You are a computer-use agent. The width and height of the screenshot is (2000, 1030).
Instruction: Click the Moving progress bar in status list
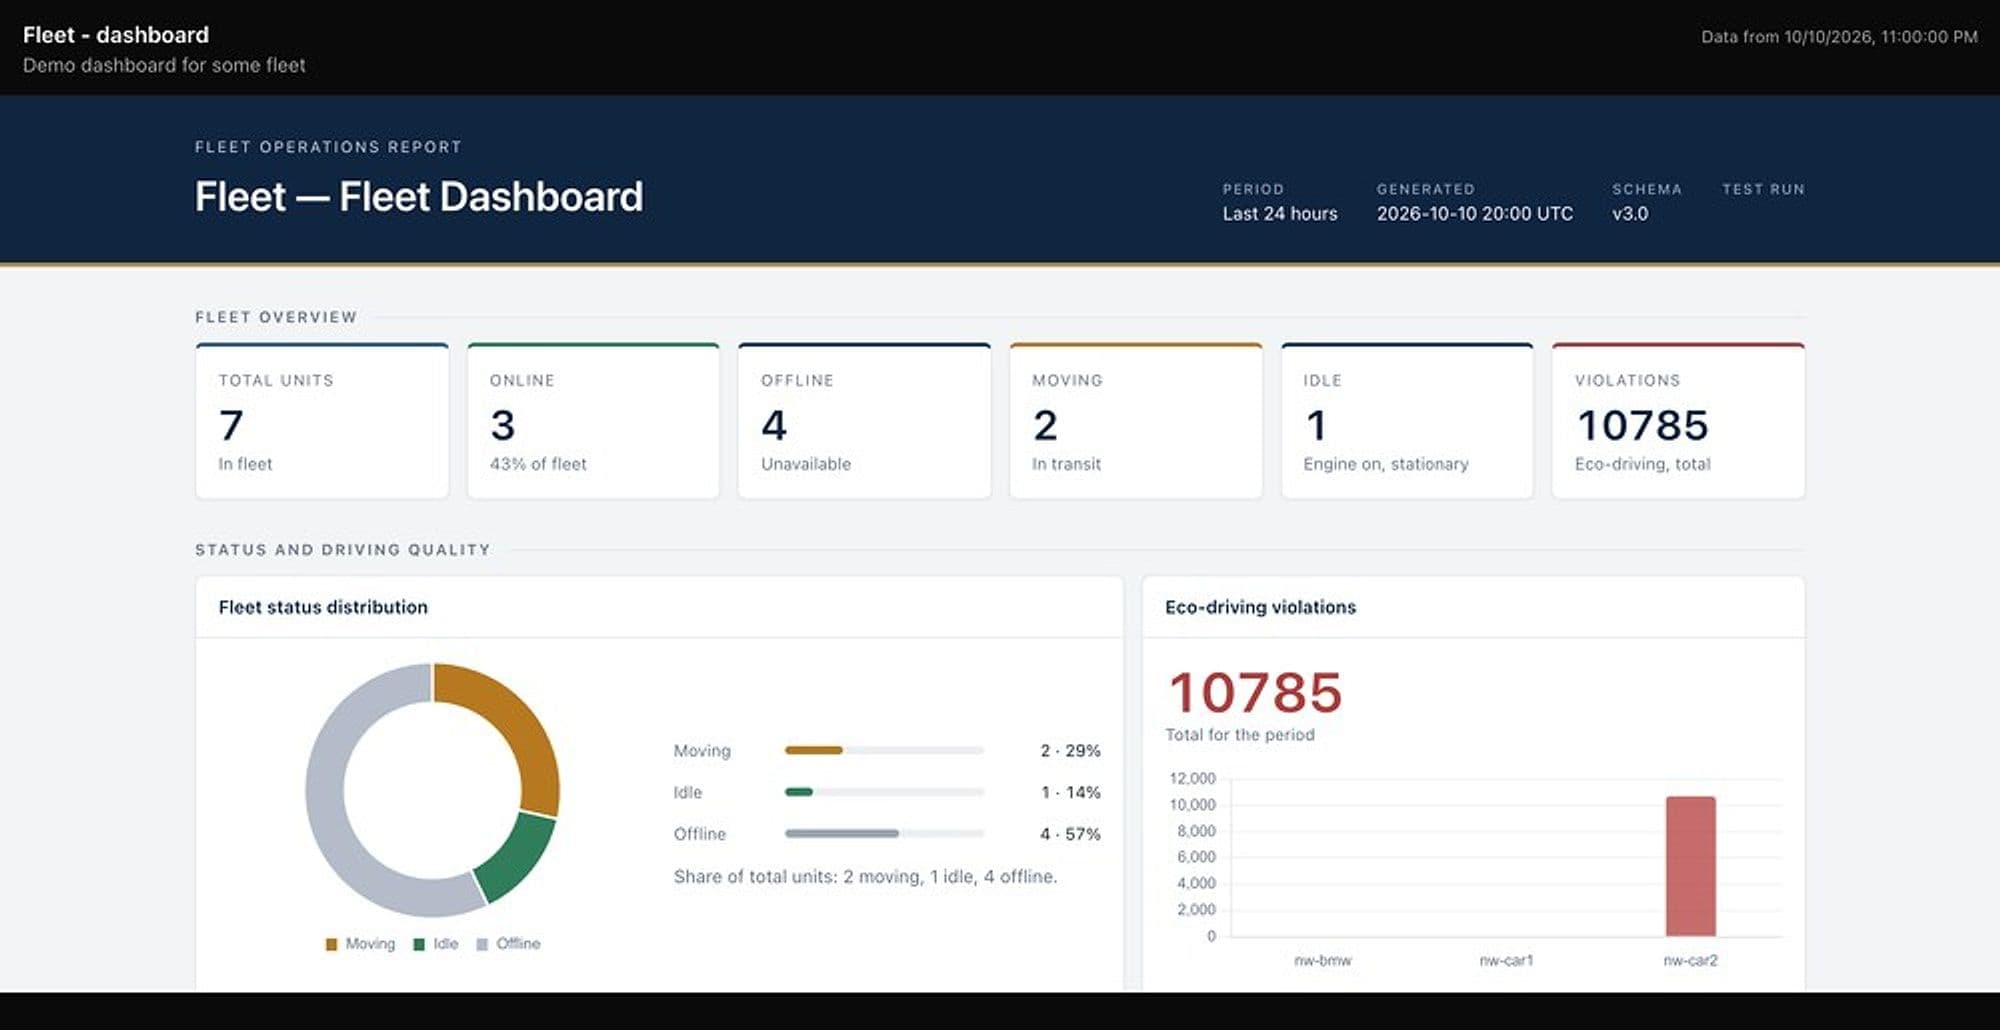click(884, 750)
